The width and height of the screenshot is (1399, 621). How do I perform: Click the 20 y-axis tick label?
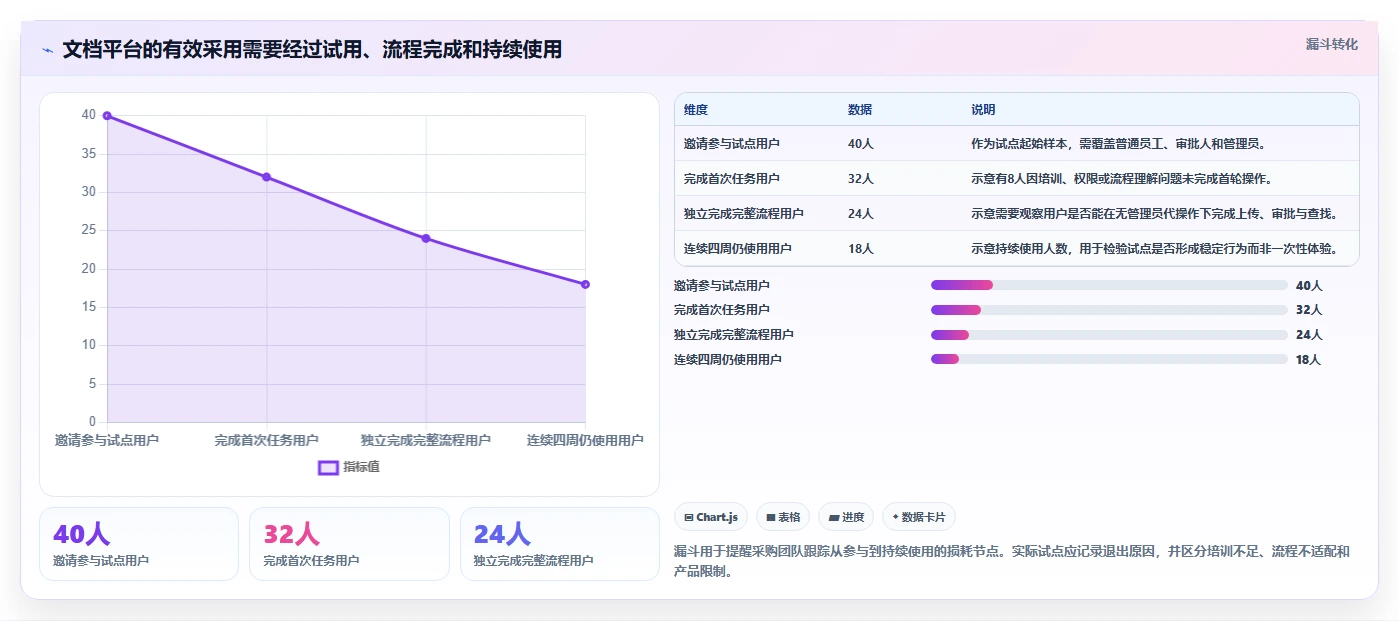tap(89, 269)
